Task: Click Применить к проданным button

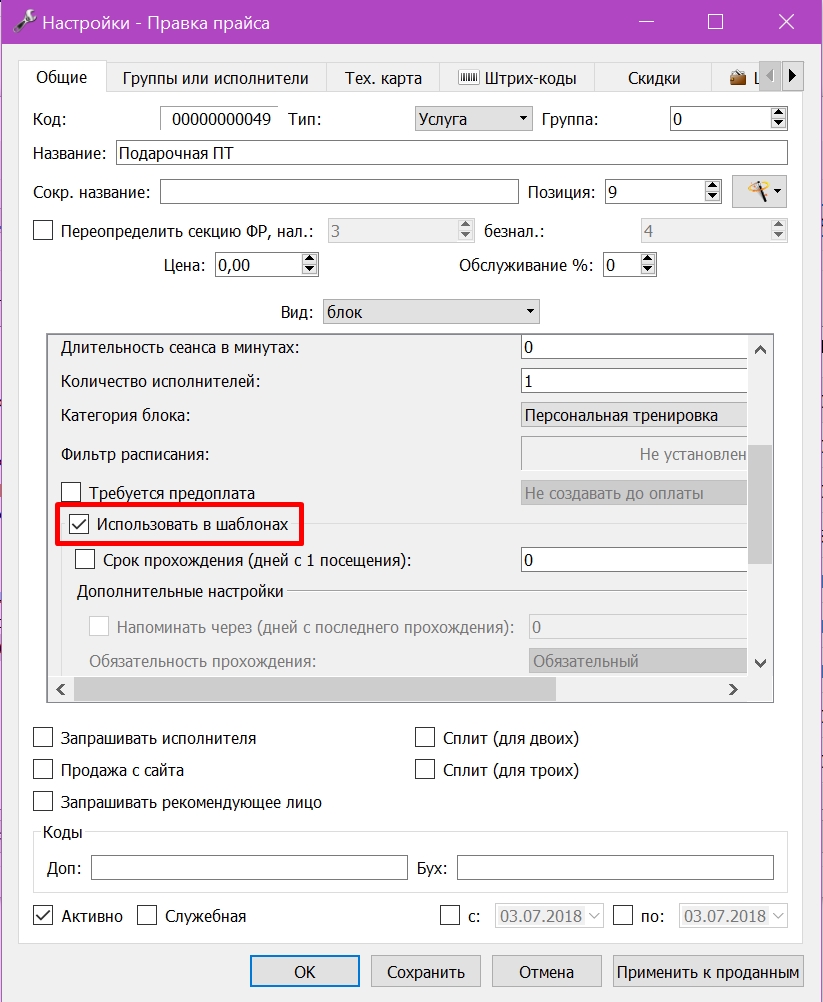Action: [x=708, y=972]
